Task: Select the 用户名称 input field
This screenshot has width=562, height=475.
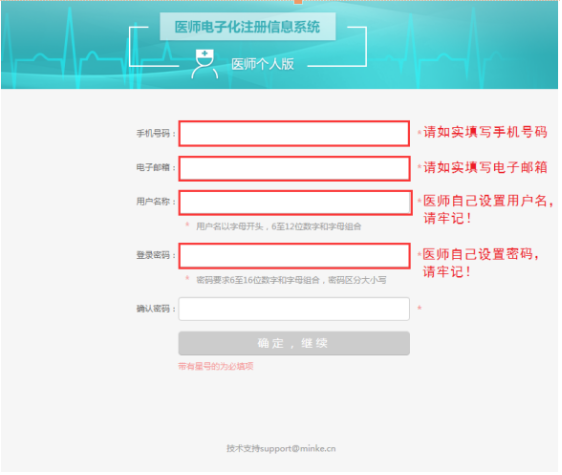Action: (x=295, y=203)
